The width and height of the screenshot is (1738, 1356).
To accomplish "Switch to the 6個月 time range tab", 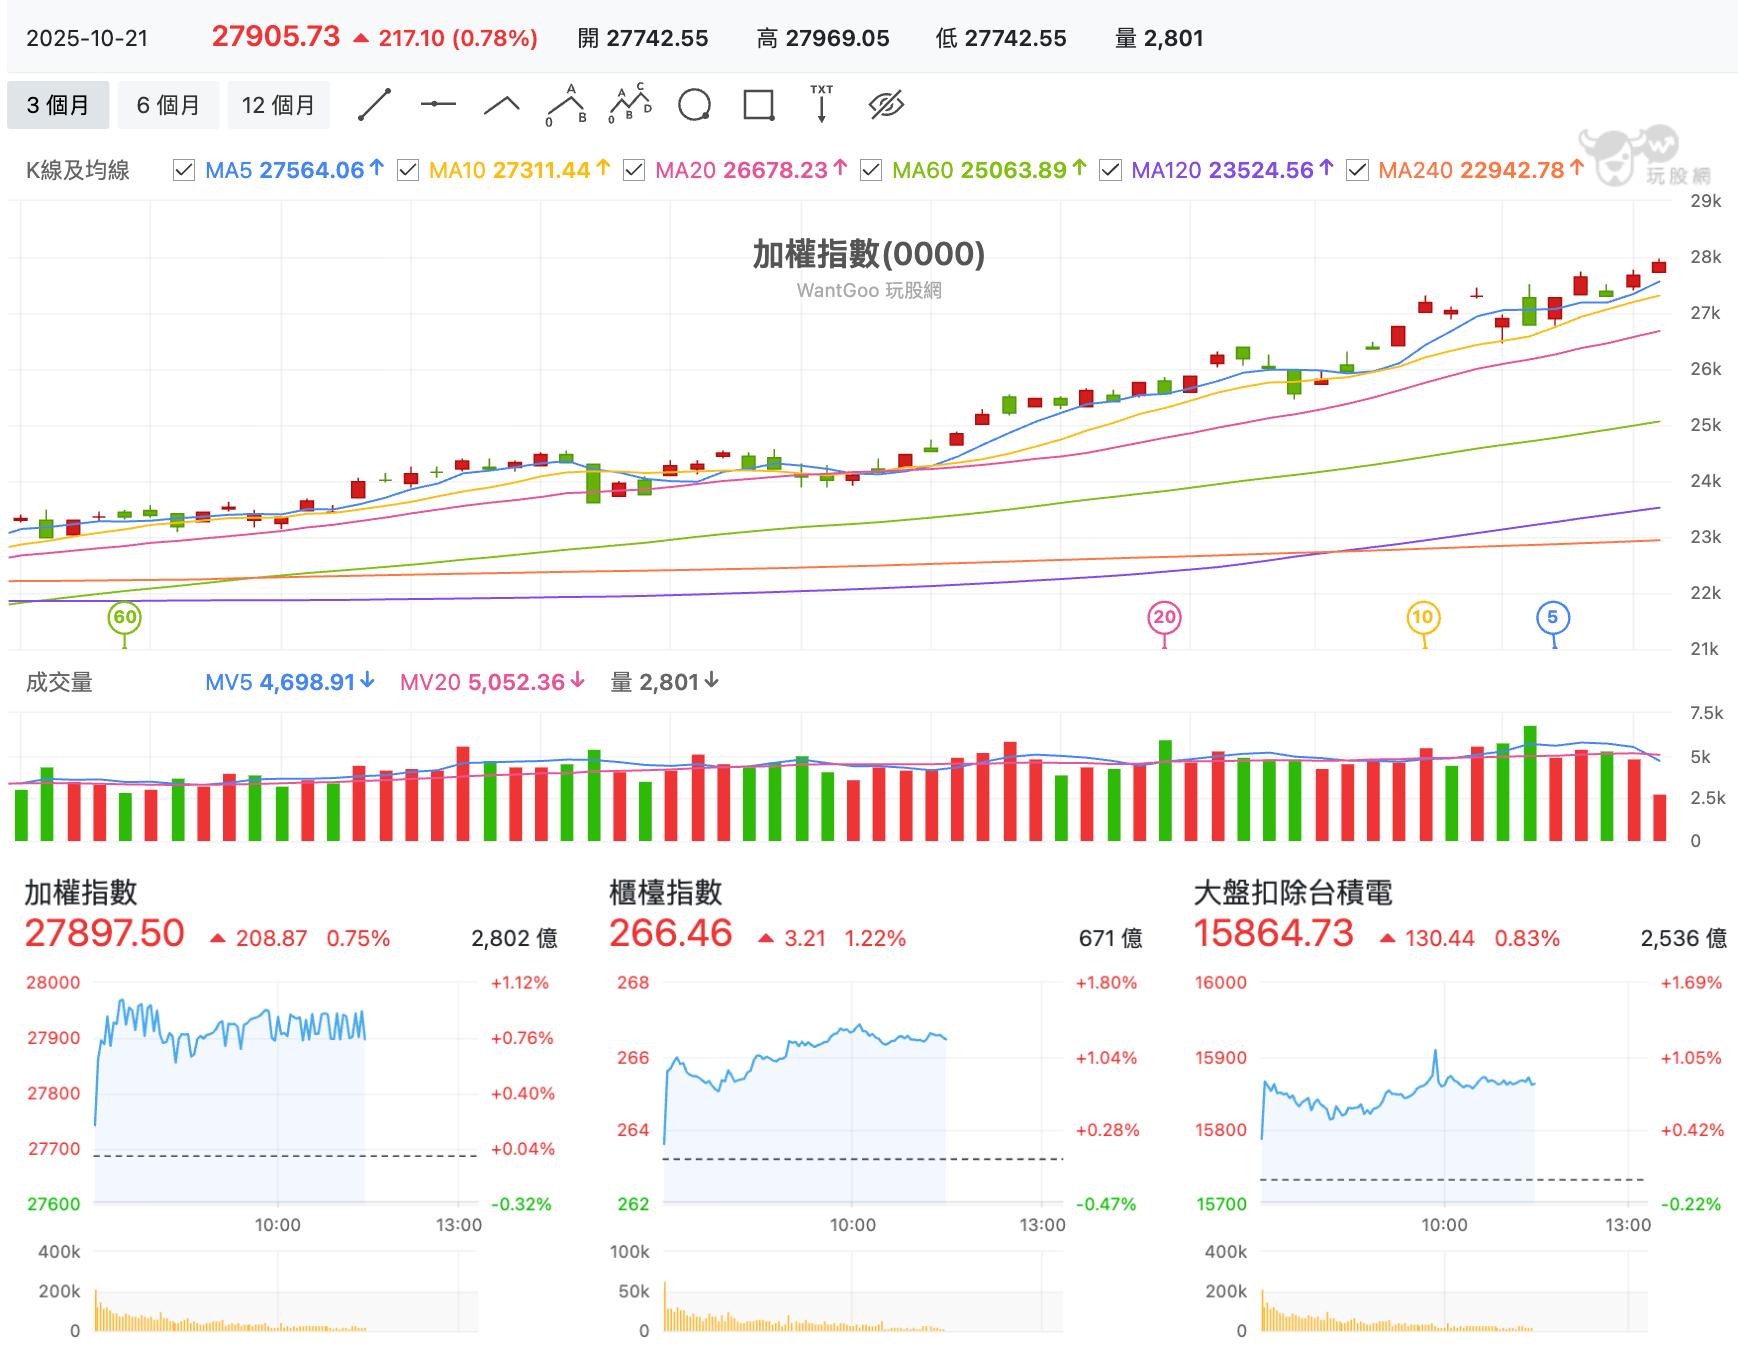I will click(x=168, y=104).
